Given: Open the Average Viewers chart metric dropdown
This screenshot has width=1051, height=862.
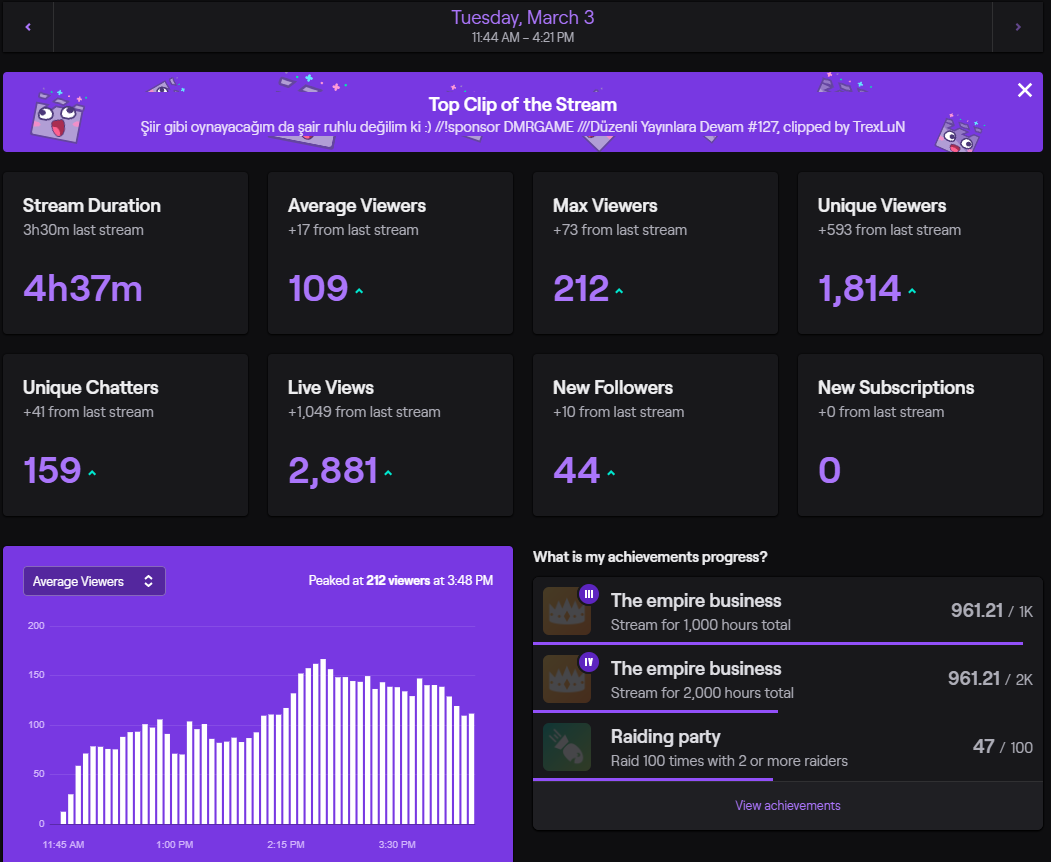Looking at the screenshot, I should (x=95, y=581).
